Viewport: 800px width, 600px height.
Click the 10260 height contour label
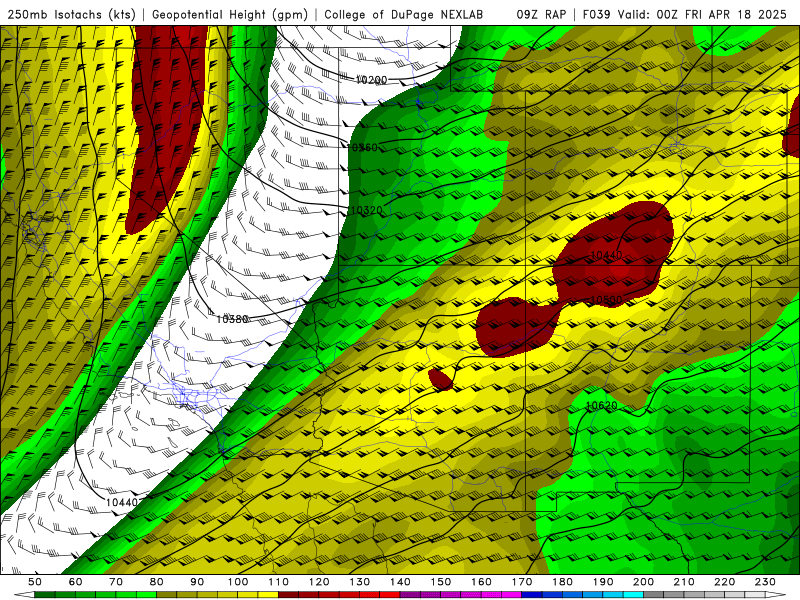pos(362,147)
